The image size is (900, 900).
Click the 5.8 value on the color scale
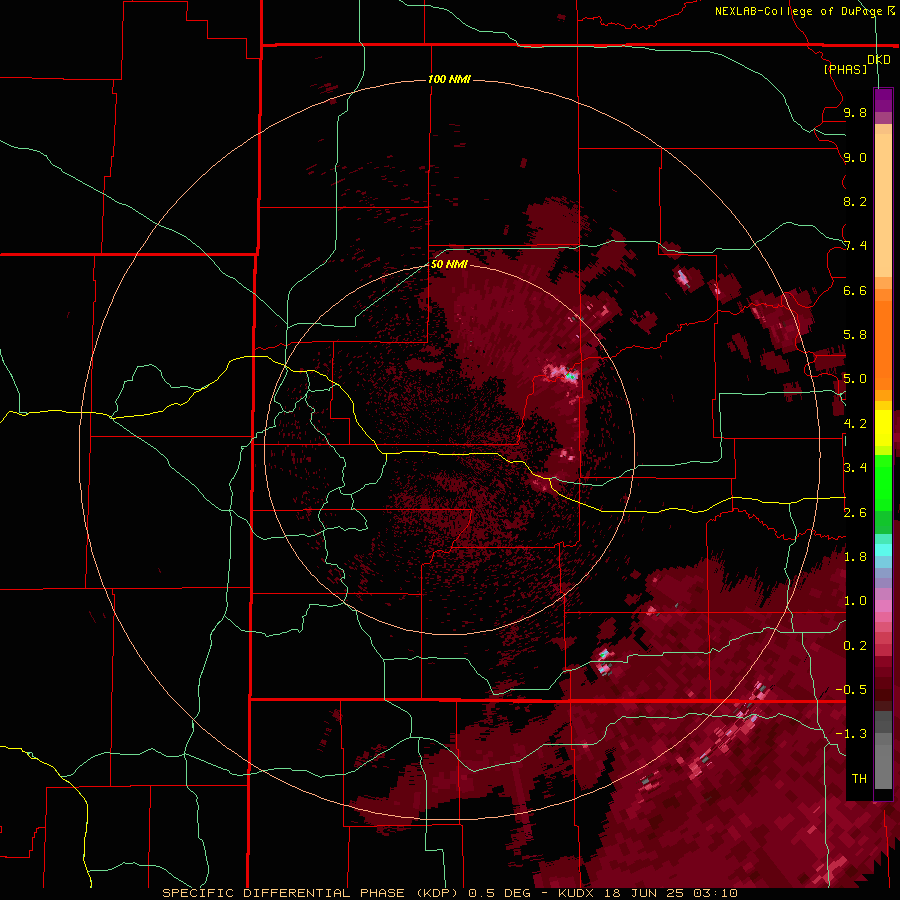(855, 335)
